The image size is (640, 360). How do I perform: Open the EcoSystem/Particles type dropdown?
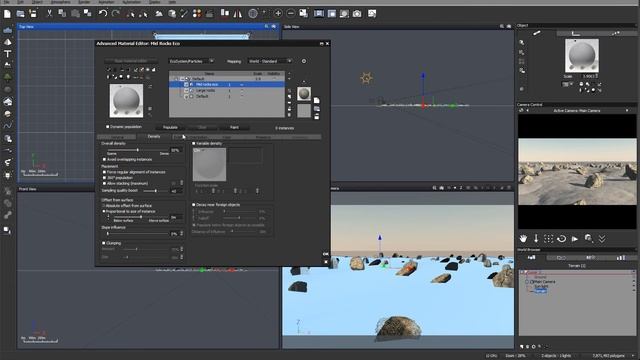pyautogui.click(x=191, y=61)
